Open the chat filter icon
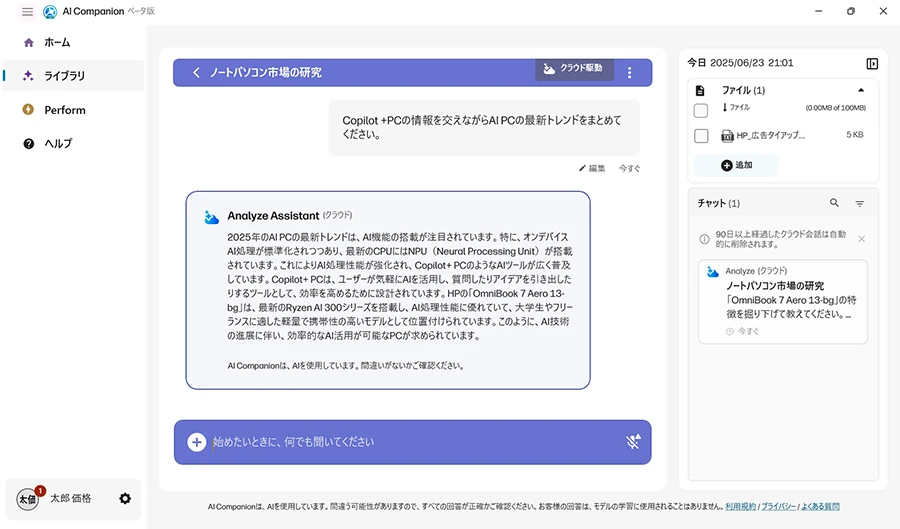 [x=859, y=203]
